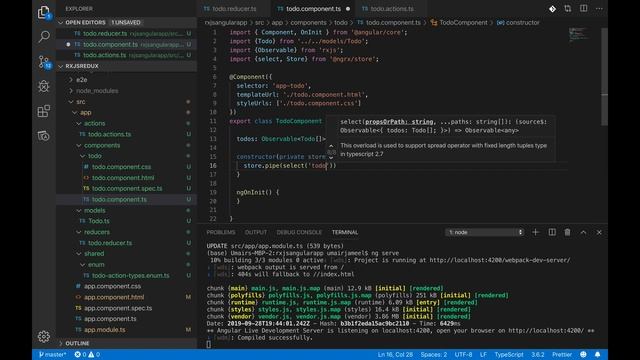Expand the node_modules folder
The image size is (640, 360).
[71, 91]
